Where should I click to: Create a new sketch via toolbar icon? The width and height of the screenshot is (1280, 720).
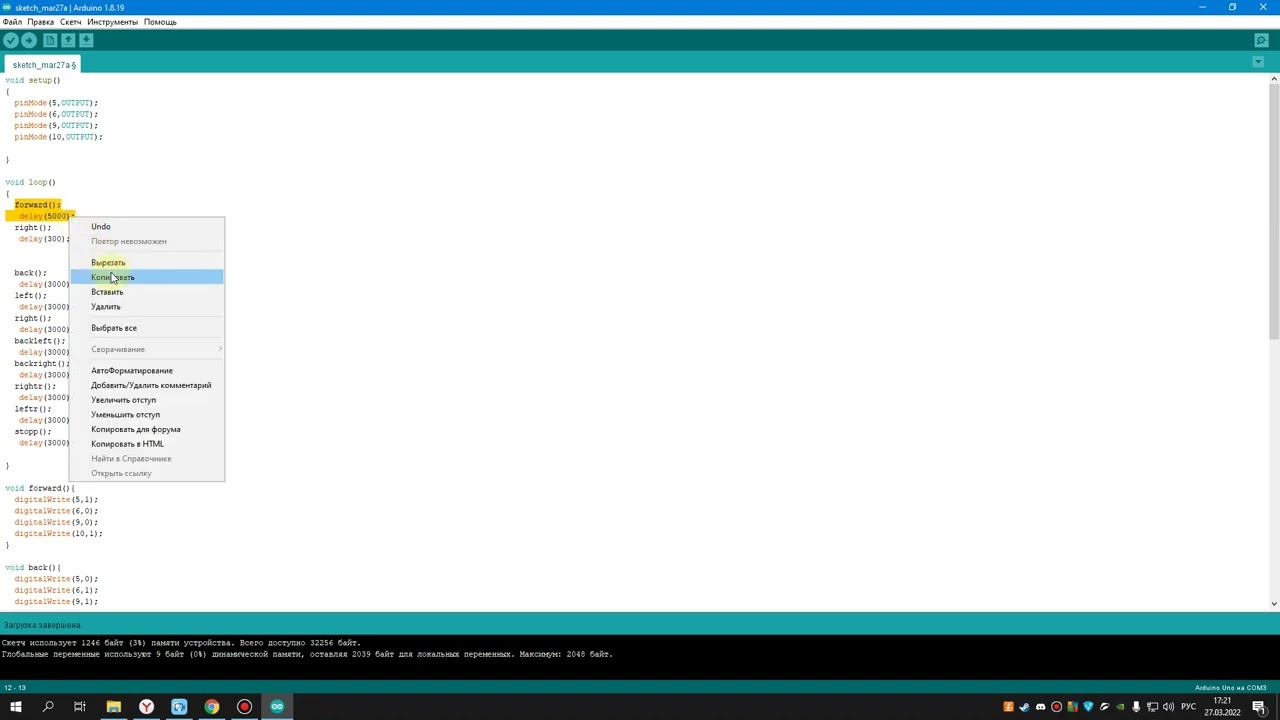pyautogui.click(x=50, y=40)
